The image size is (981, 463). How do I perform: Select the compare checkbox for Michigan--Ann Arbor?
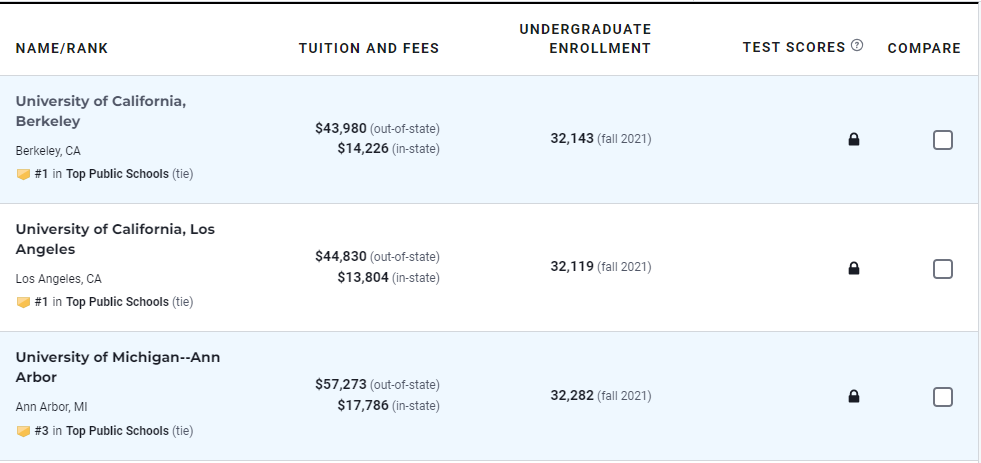tap(943, 397)
